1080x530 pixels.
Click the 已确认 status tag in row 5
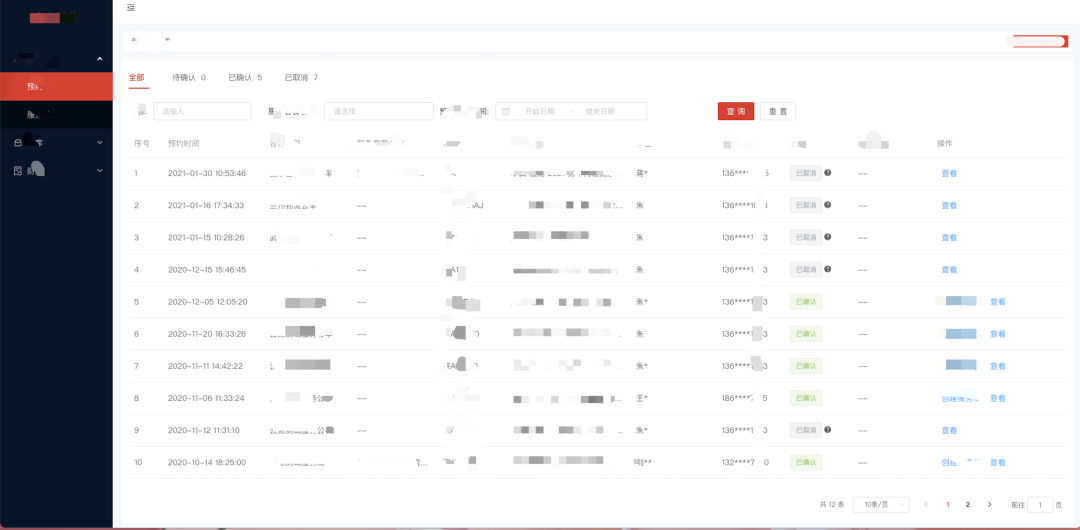click(806, 302)
